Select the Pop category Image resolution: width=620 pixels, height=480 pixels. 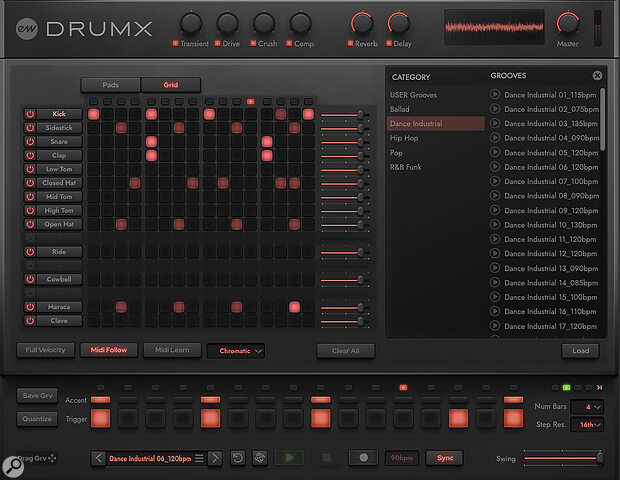[435, 153]
